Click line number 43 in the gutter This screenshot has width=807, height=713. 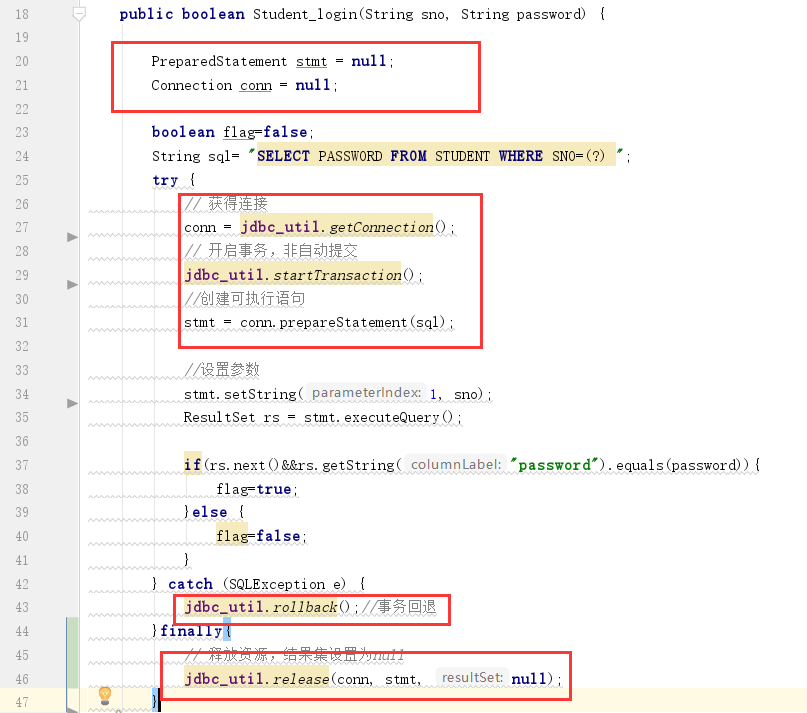[x=22, y=608]
